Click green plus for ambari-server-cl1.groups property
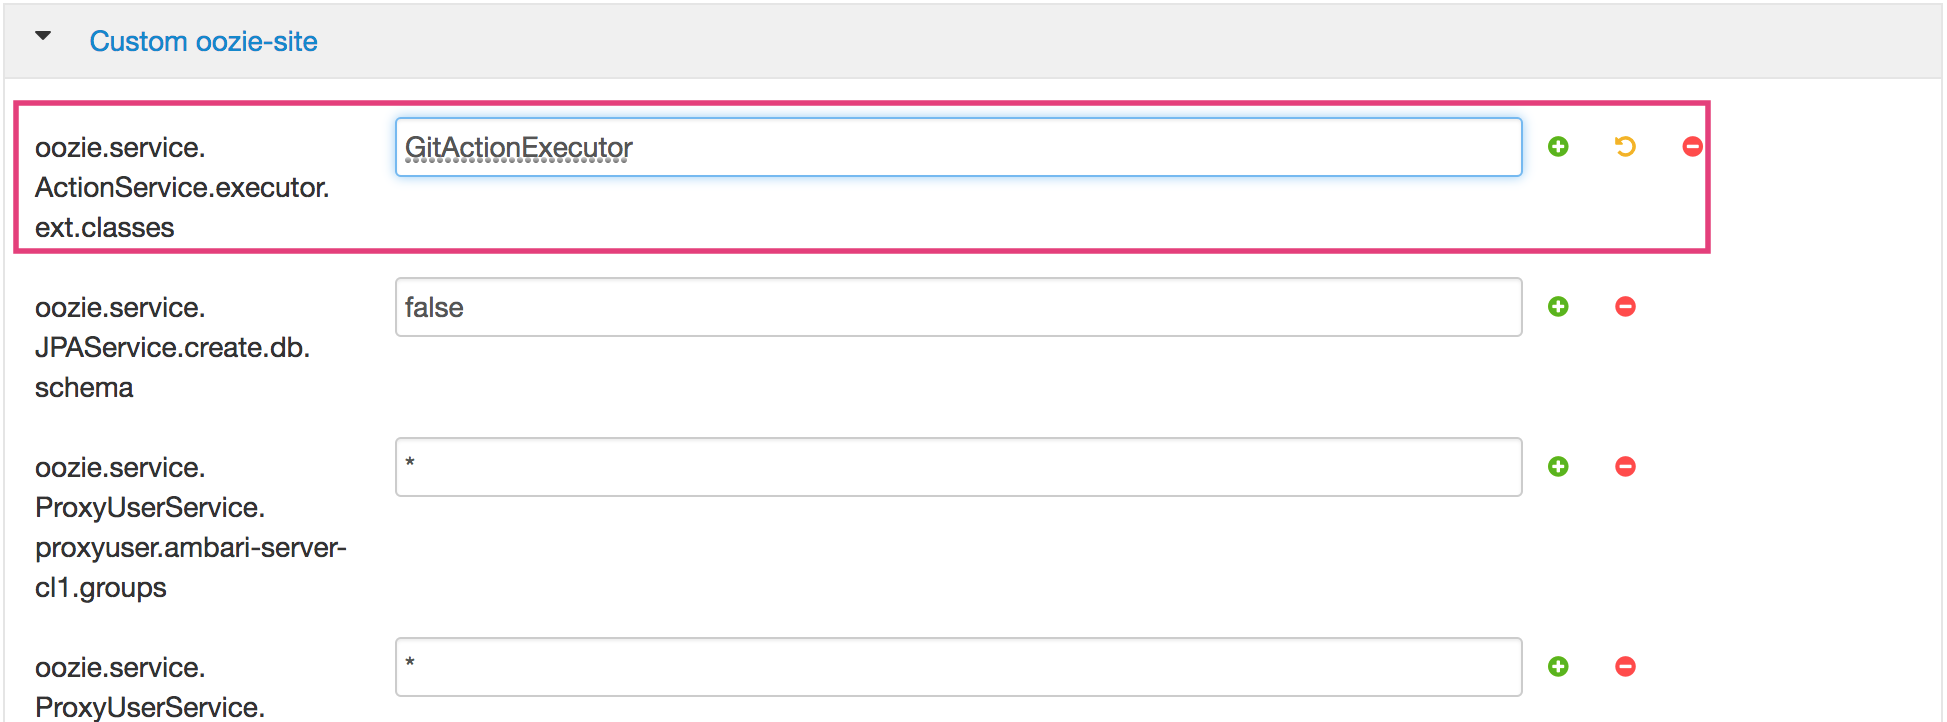Viewport: 1947px width, 722px height. (x=1557, y=467)
